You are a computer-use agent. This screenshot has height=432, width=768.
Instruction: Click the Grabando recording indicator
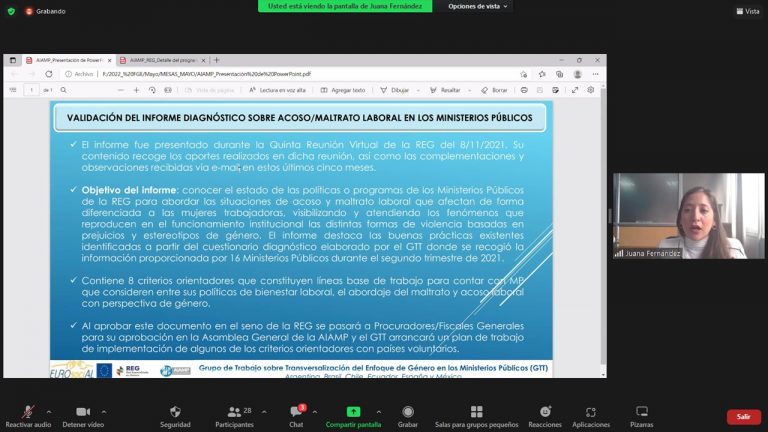point(45,11)
